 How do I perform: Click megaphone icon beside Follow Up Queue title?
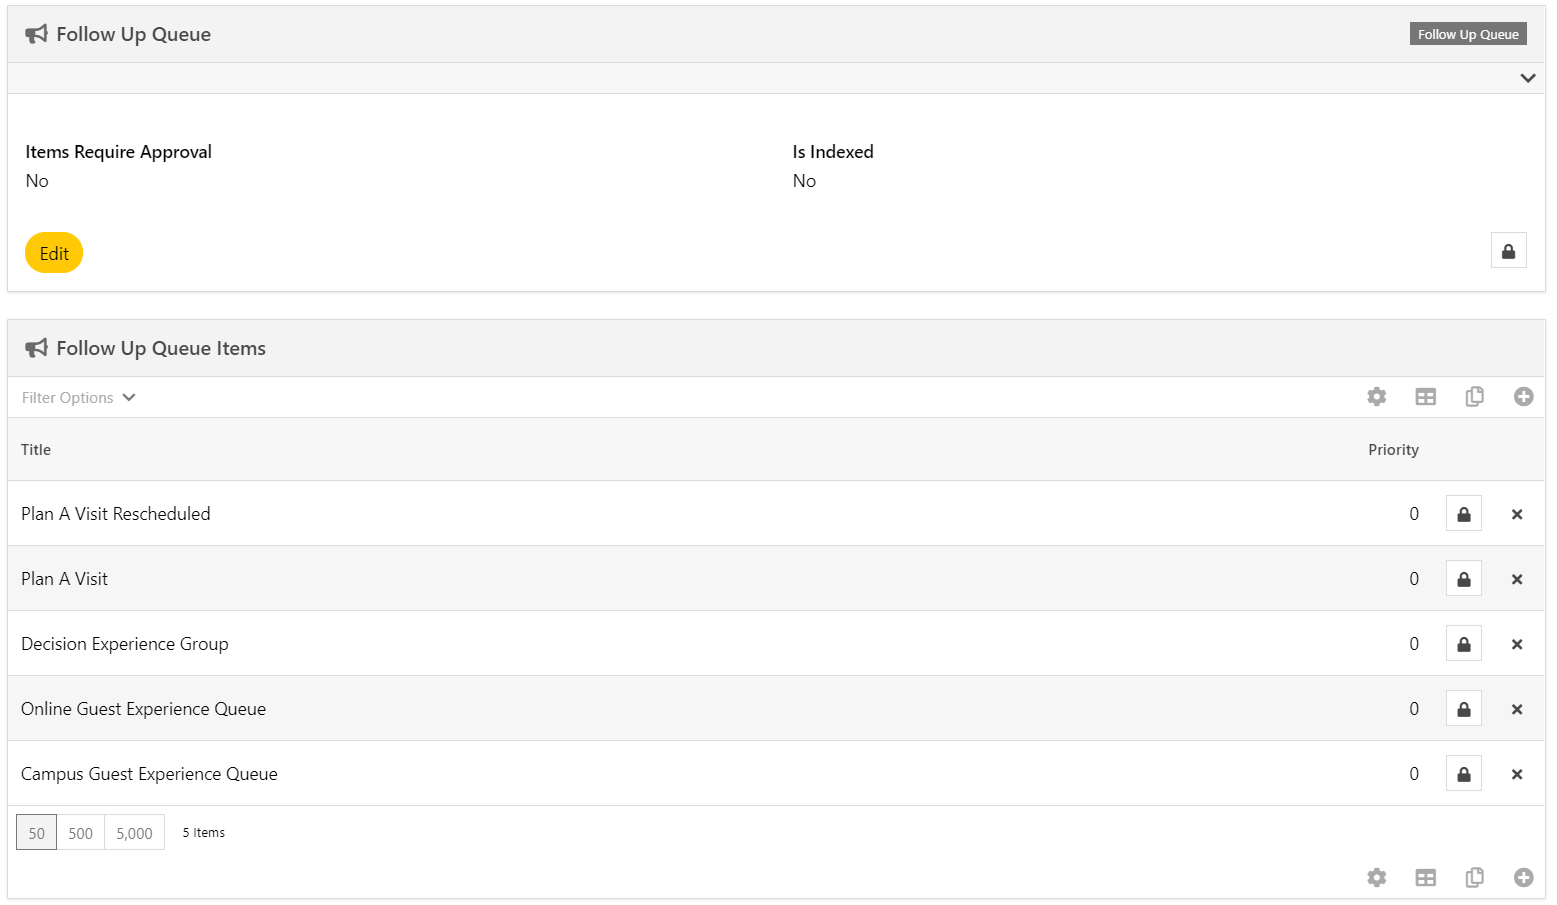36,34
